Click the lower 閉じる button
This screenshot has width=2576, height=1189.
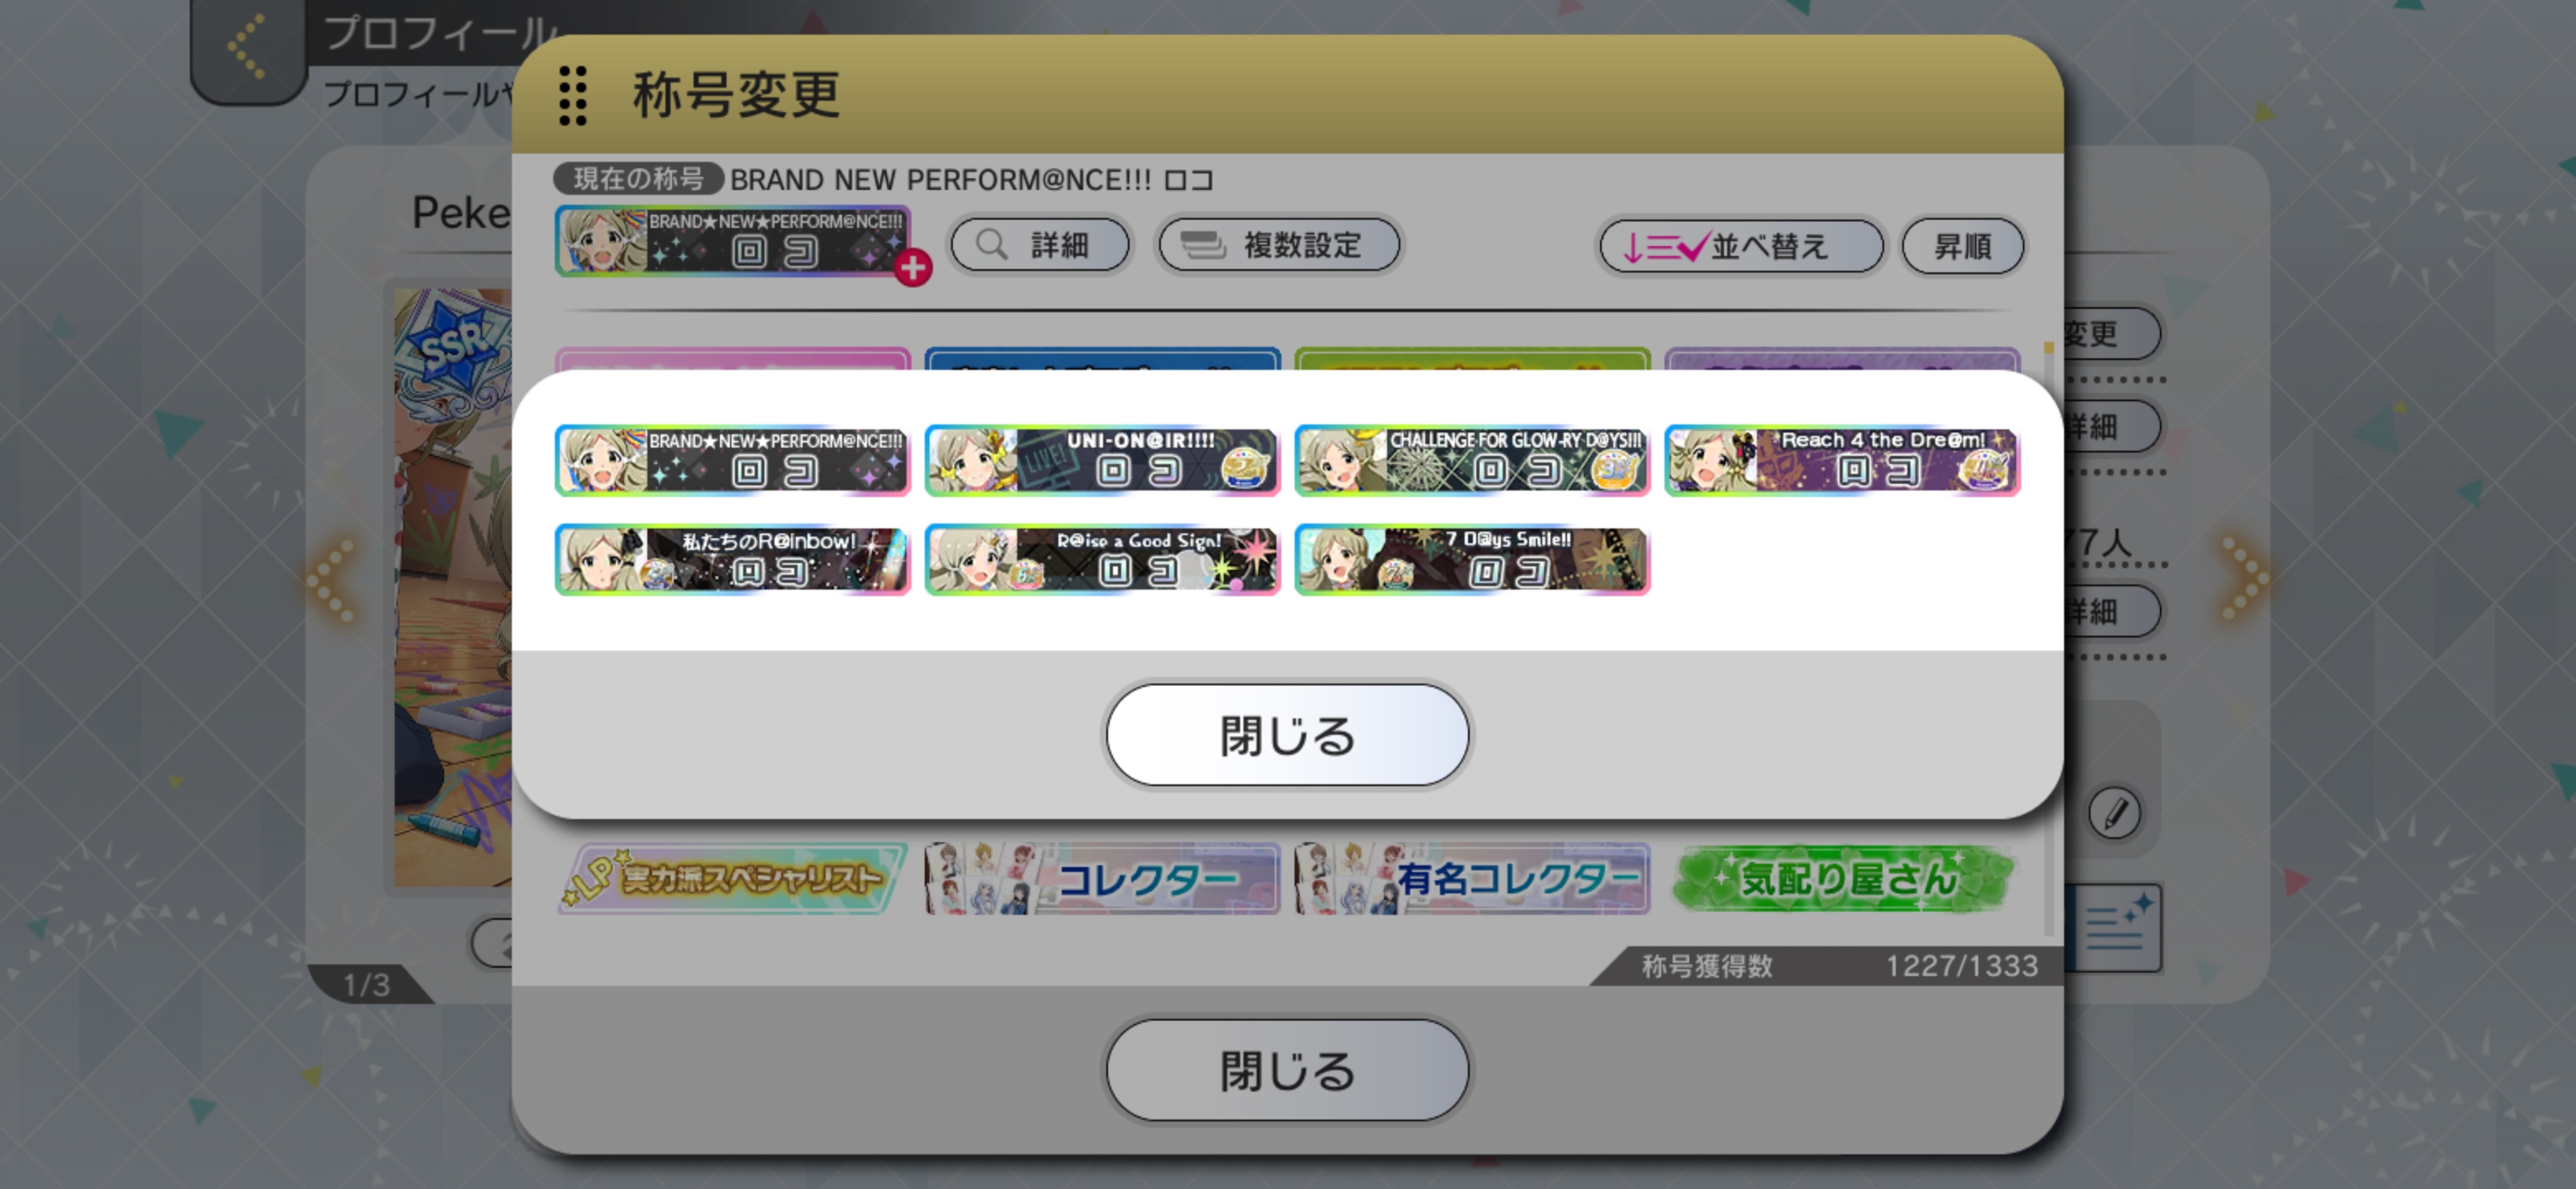(x=1287, y=1070)
